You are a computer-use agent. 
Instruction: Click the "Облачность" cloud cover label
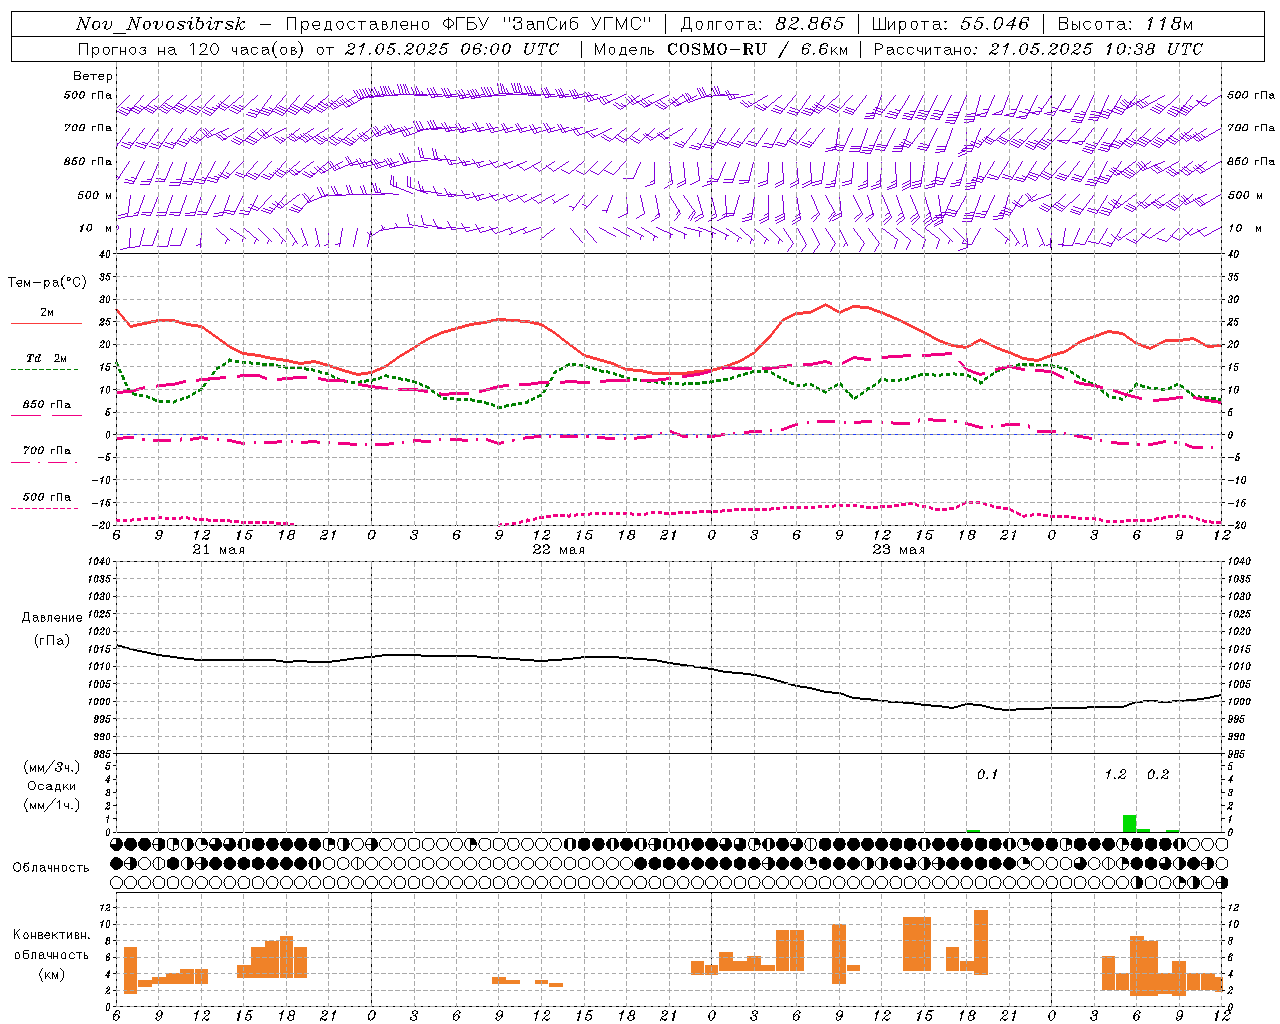[x=51, y=867]
